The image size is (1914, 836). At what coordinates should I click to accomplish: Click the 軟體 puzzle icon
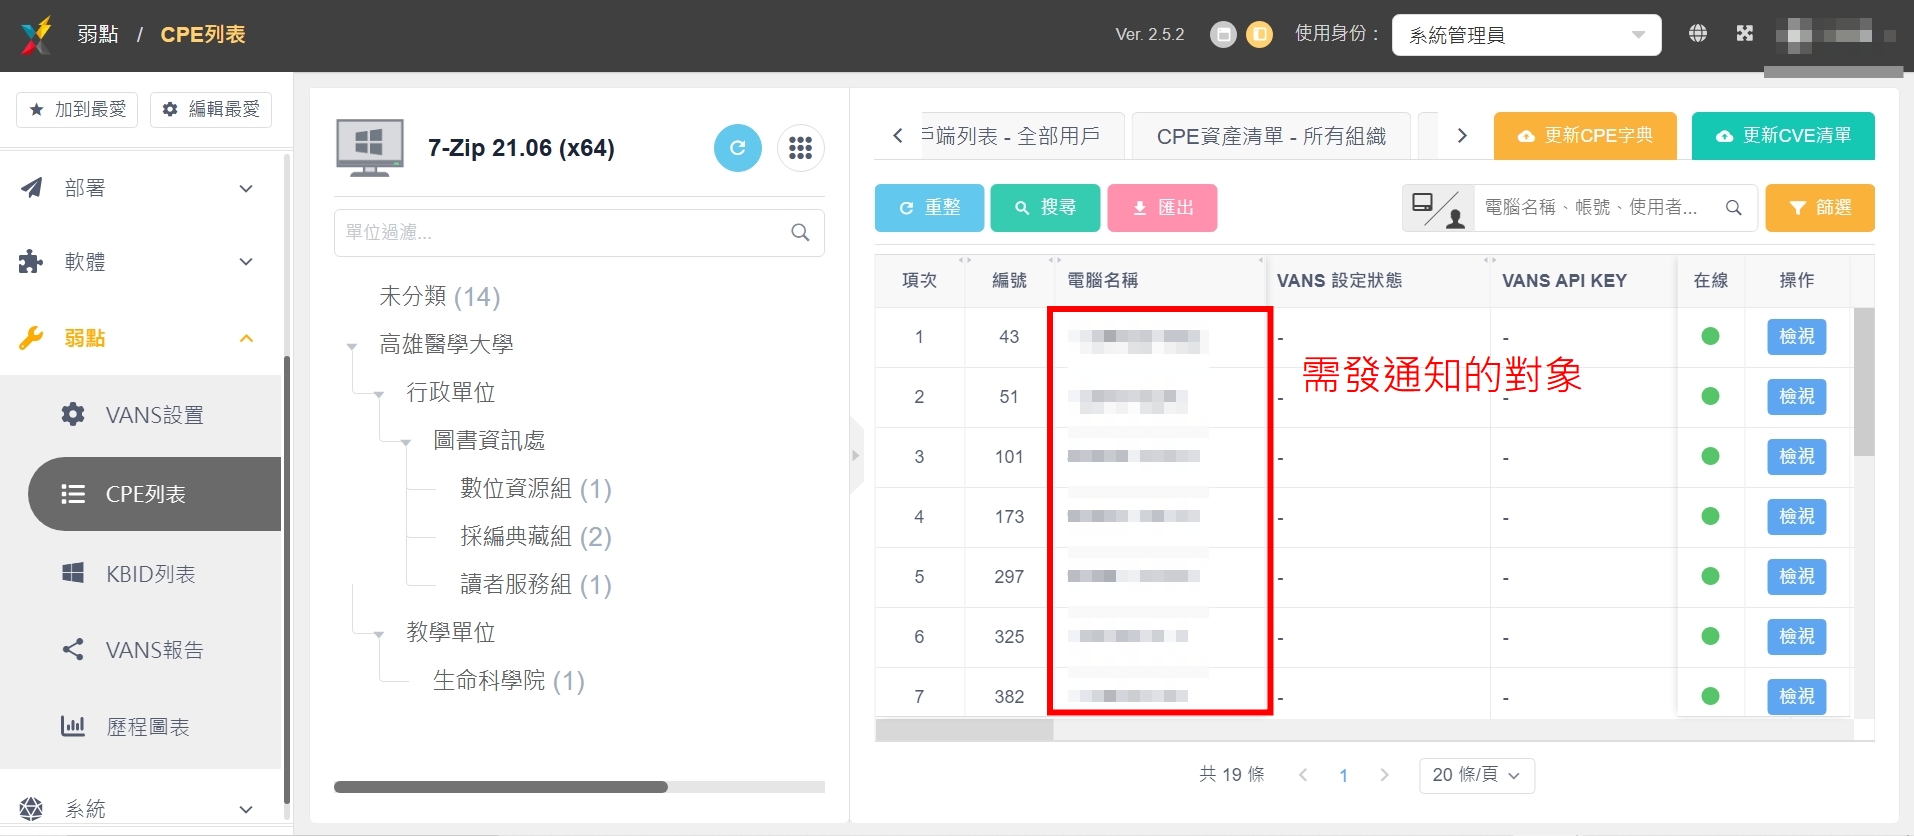32,262
